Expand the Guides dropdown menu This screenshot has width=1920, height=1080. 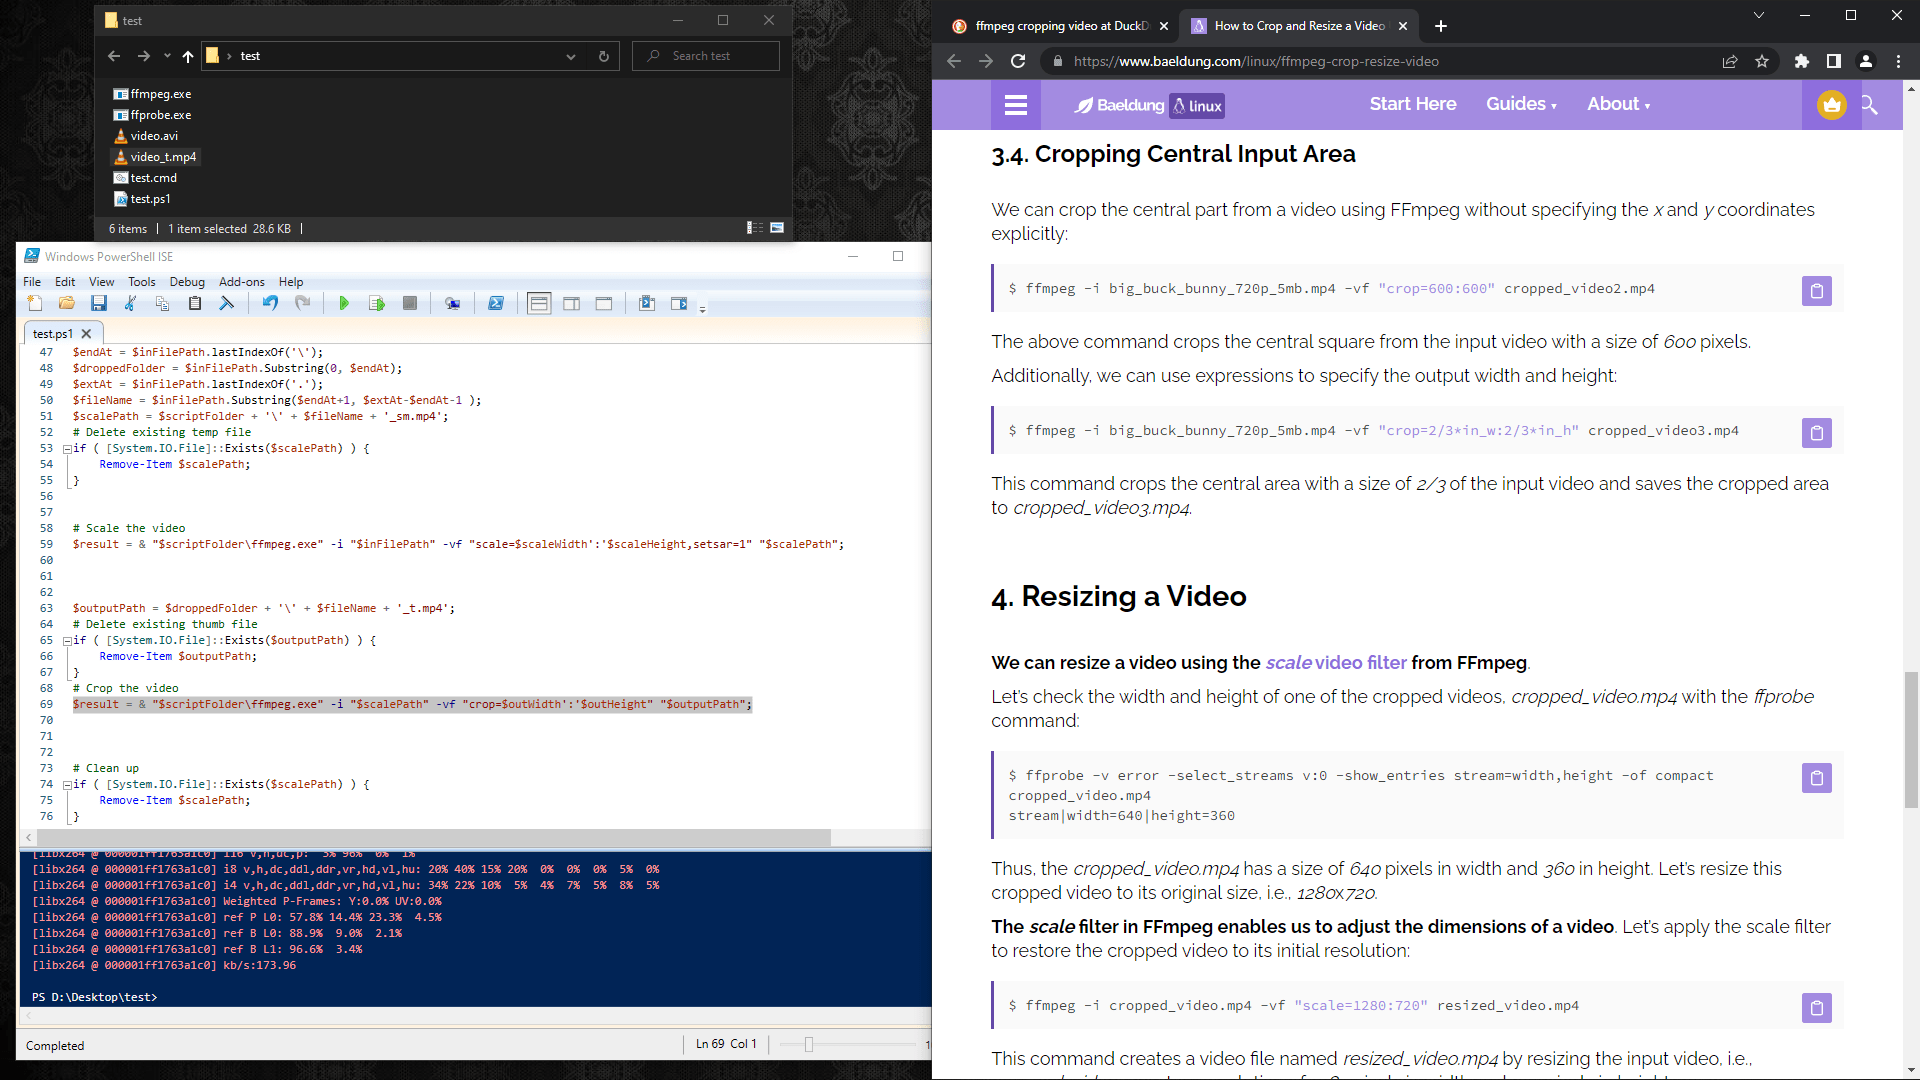click(x=1520, y=104)
